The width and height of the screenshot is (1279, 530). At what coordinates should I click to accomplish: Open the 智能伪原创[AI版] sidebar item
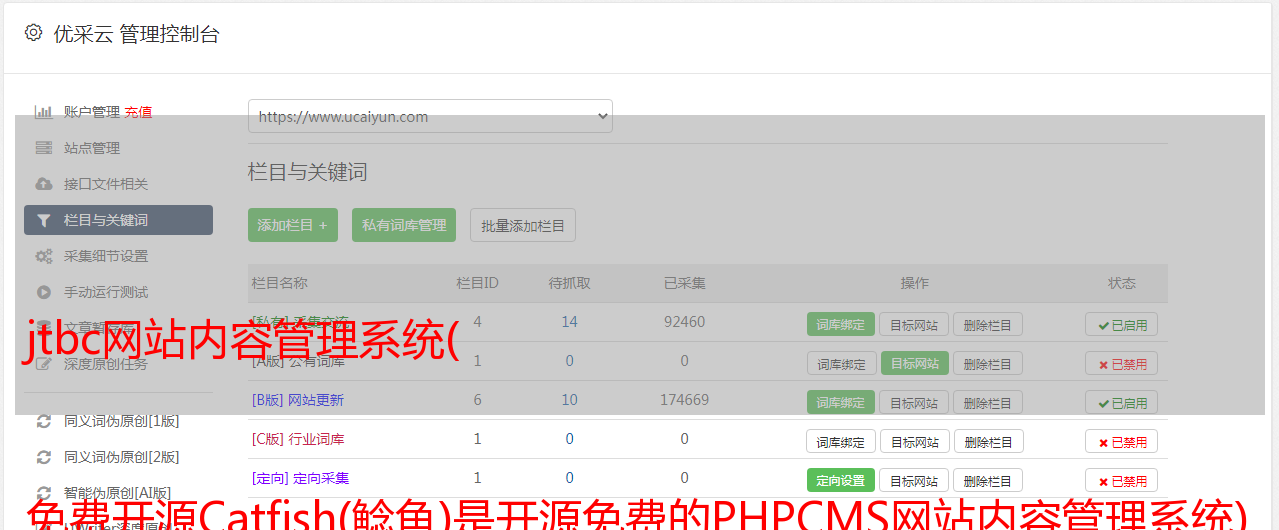(118, 493)
